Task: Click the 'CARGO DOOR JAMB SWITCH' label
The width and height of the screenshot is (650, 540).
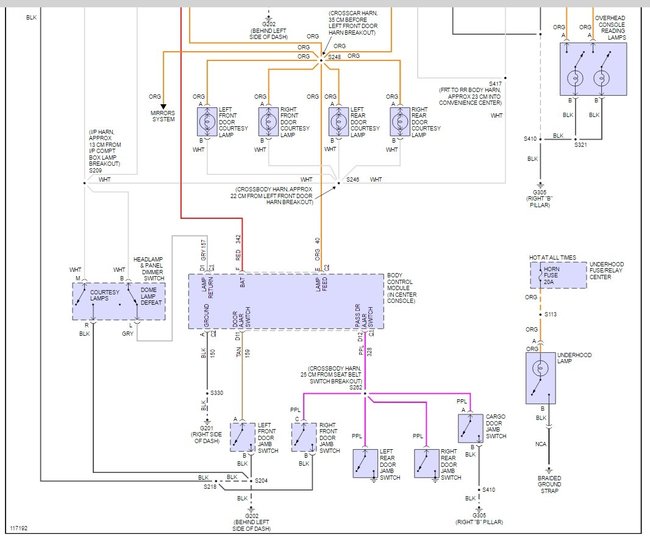Action: 496,426
